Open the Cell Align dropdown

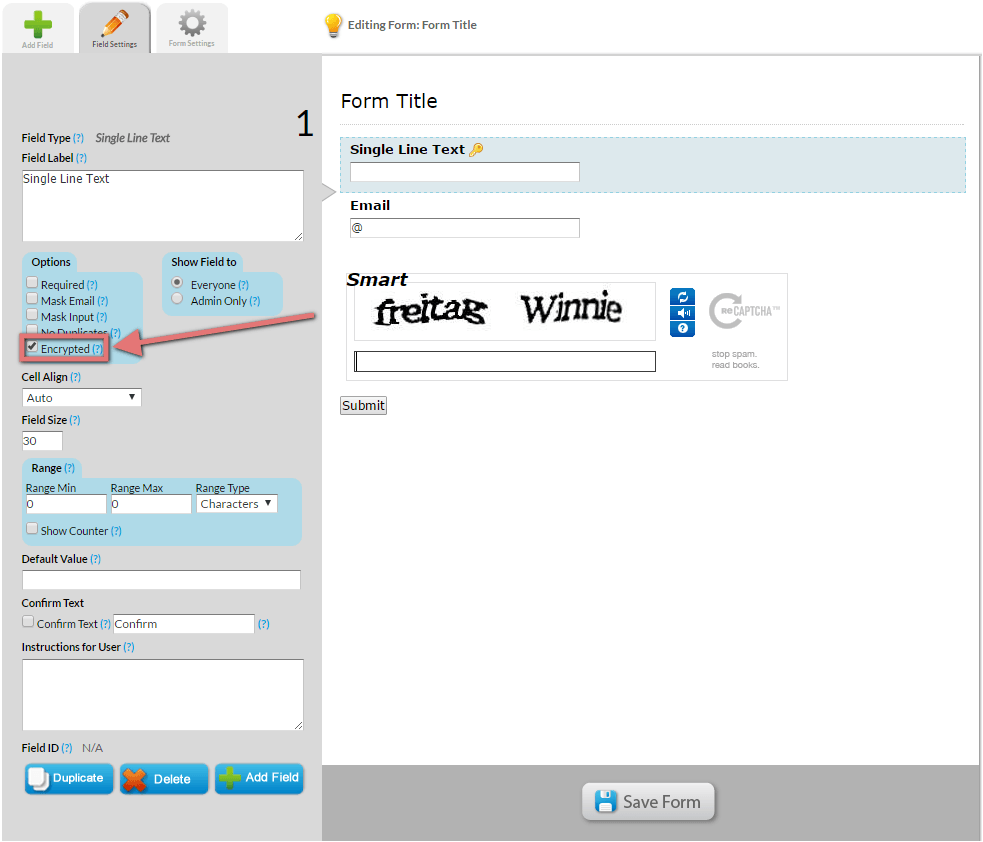click(x=81, y=397)
